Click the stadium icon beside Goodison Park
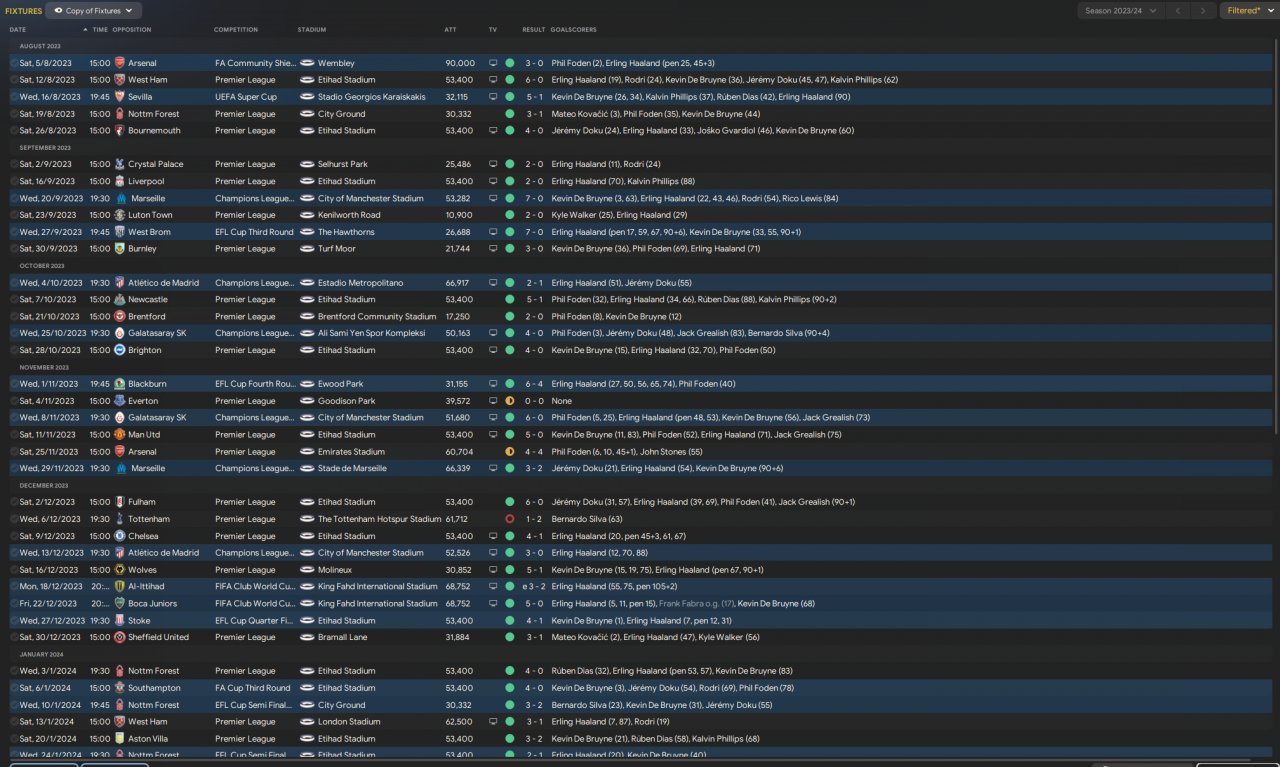 click(x=307, y=401)
